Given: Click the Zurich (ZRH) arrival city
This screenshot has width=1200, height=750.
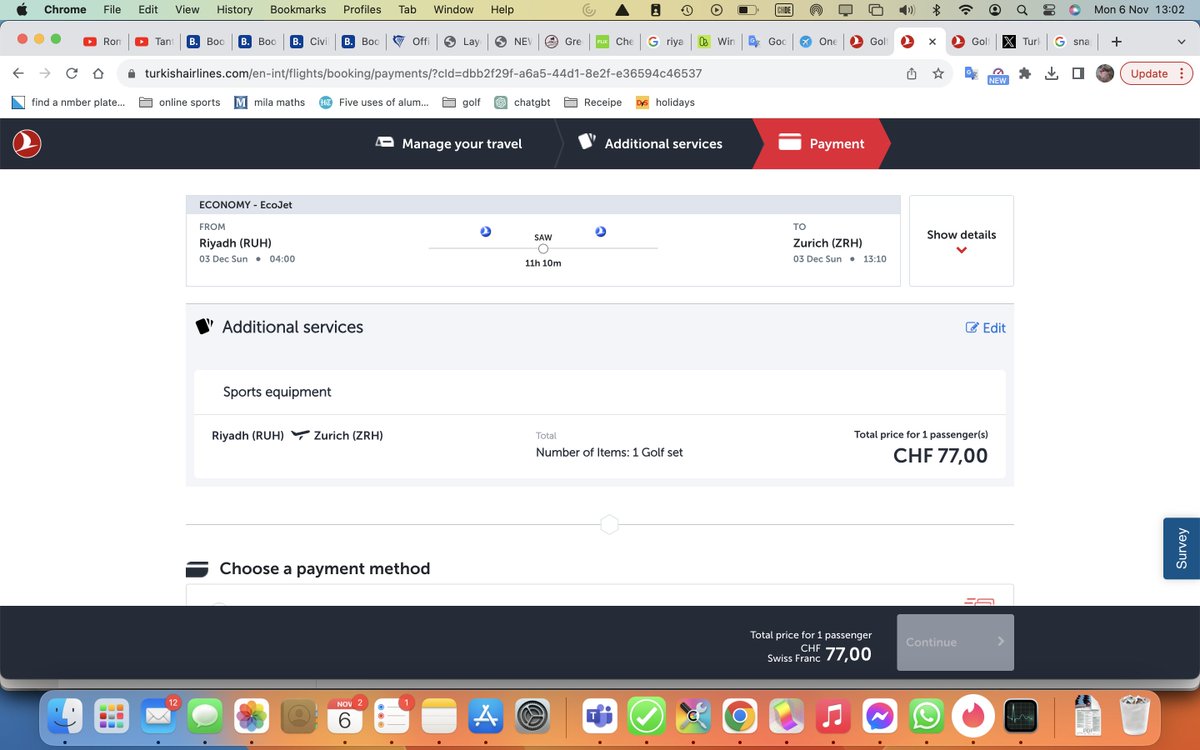Looking at the screenshot, I should pyautogui.click(x=828, y=243).
